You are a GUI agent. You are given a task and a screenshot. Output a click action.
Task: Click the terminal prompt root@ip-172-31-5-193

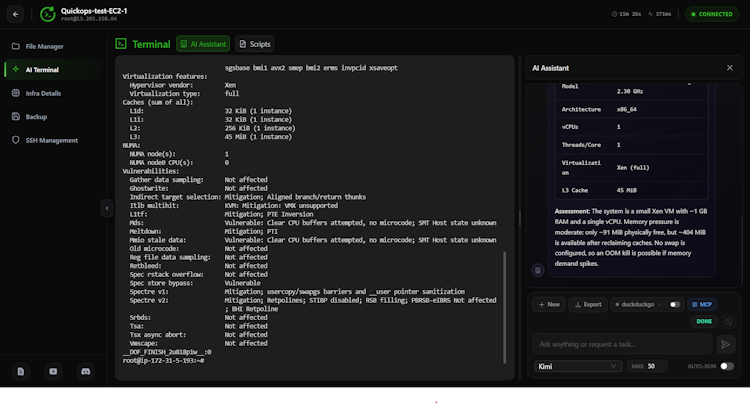(163, 360)
